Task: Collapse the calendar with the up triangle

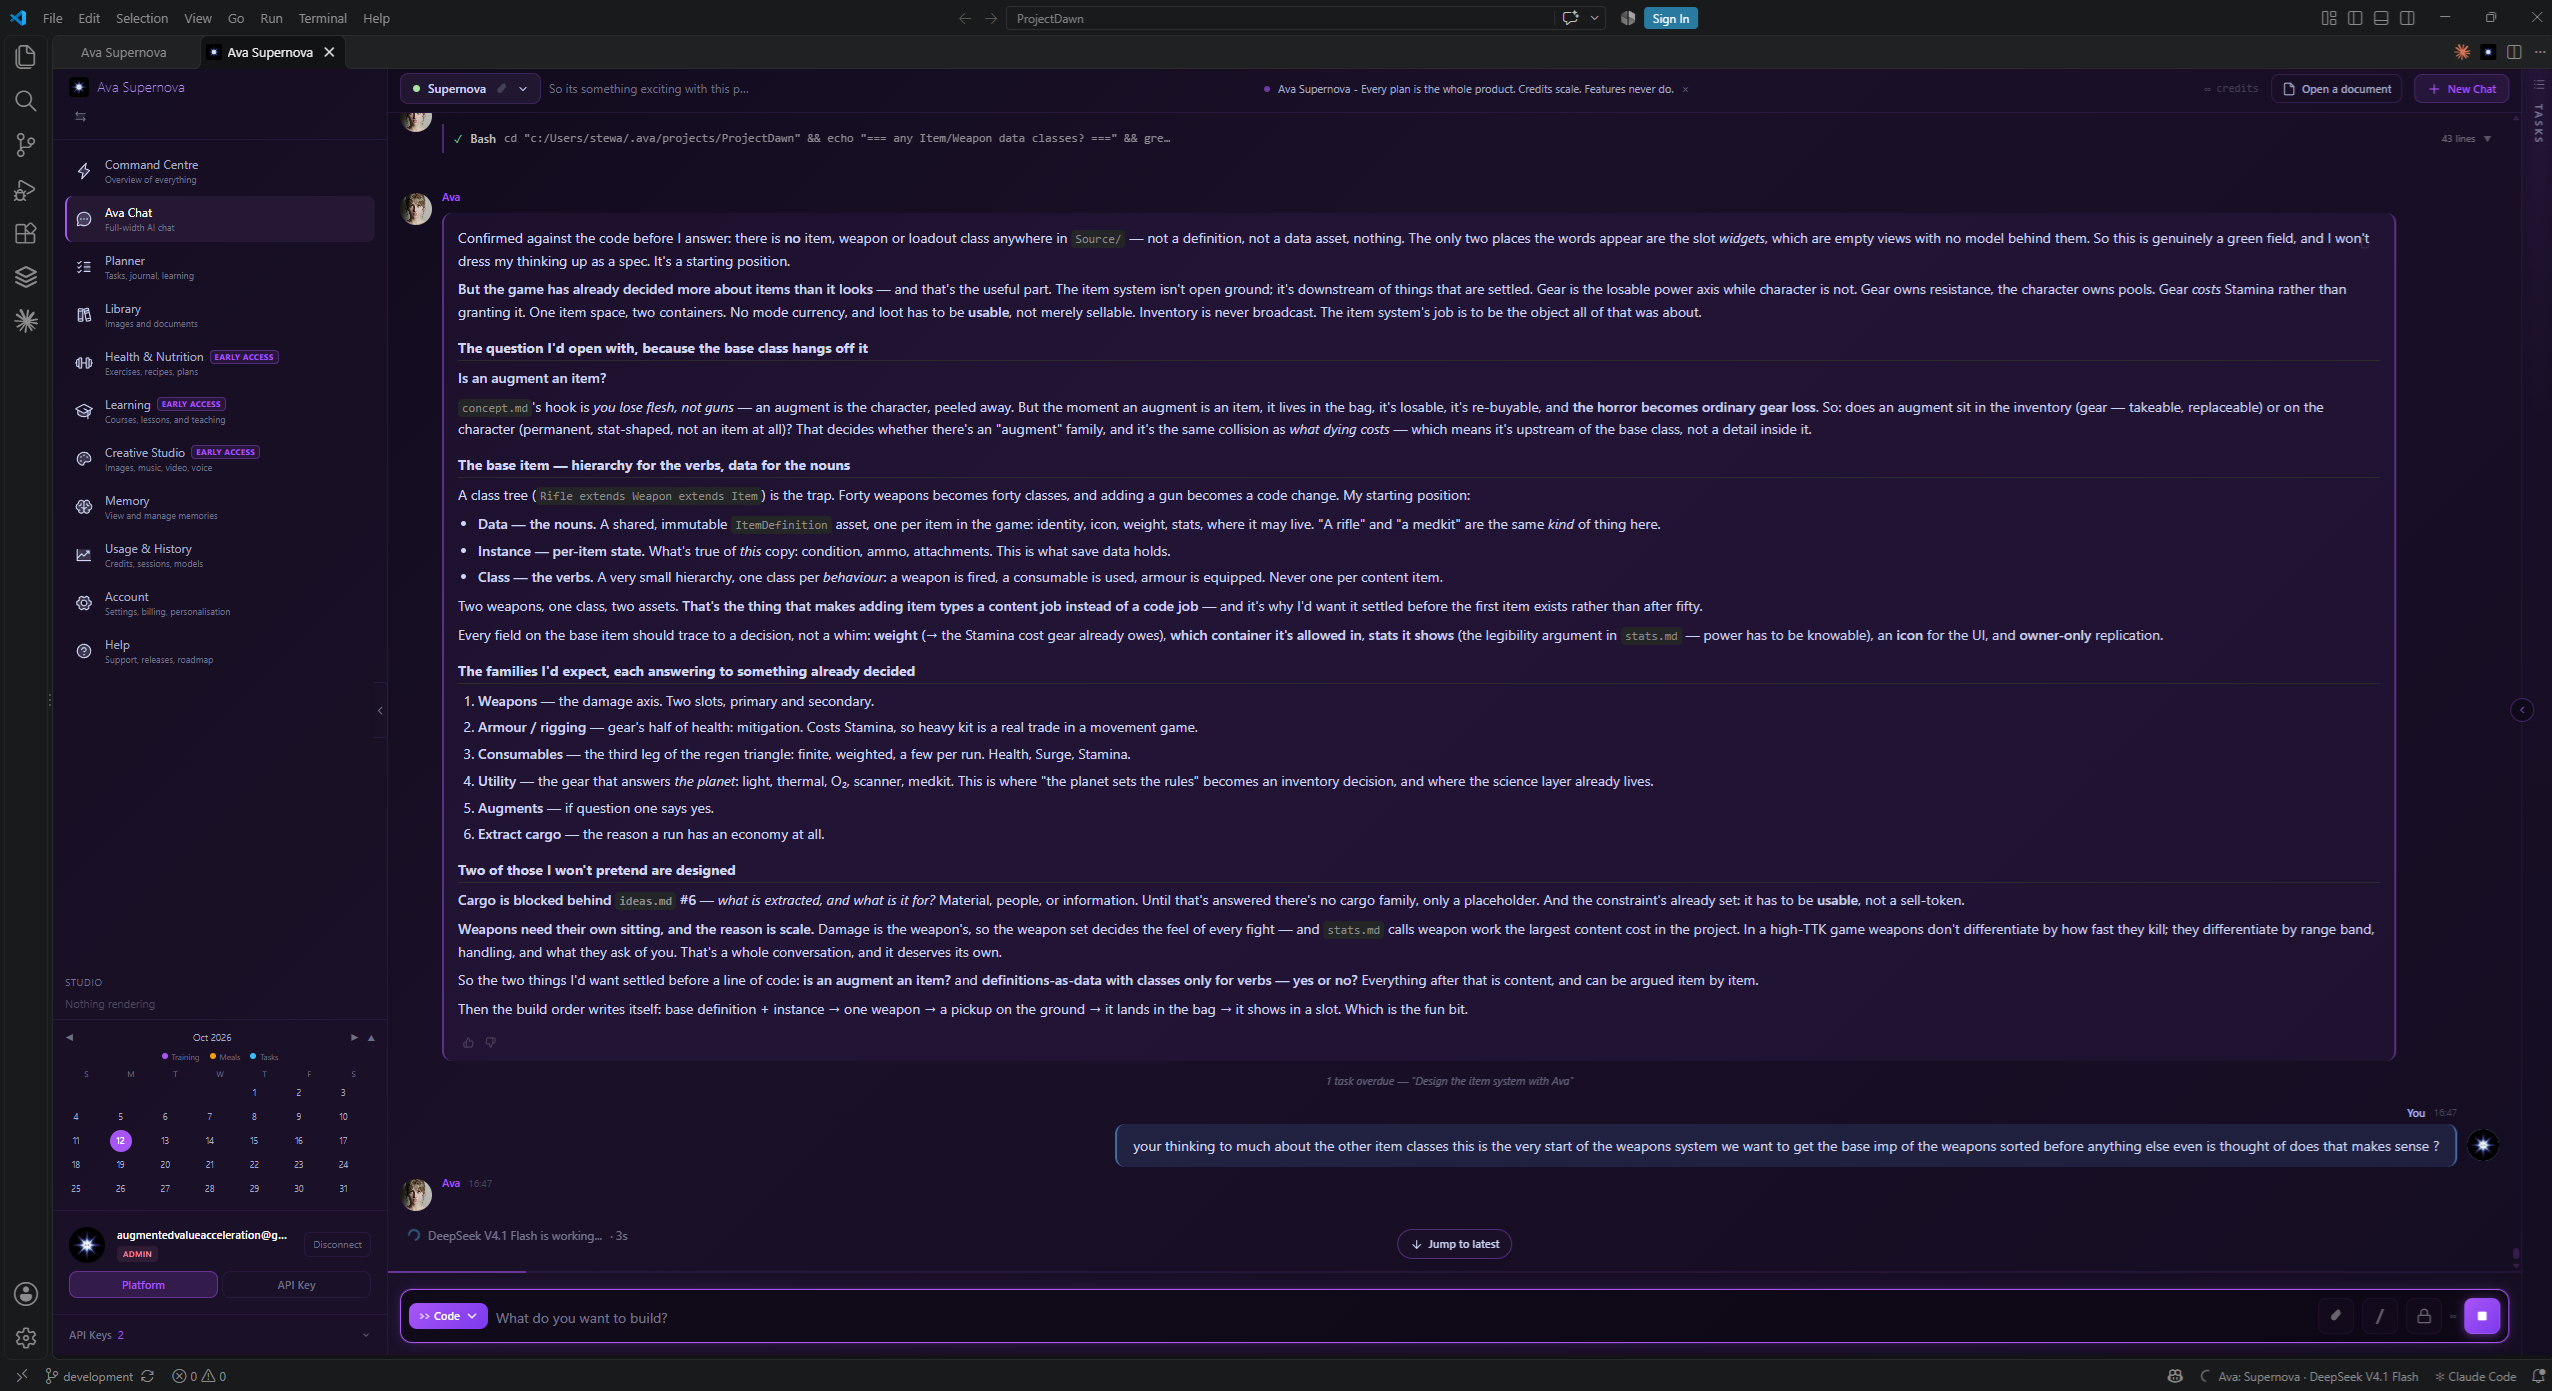Action: [371, 1038]
